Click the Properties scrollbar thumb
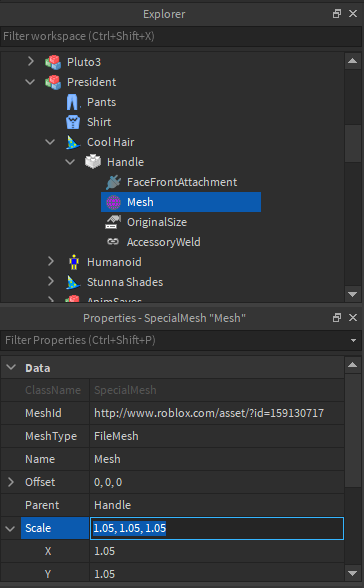This screenshot has width=364, height=588. tap(352, 430)
